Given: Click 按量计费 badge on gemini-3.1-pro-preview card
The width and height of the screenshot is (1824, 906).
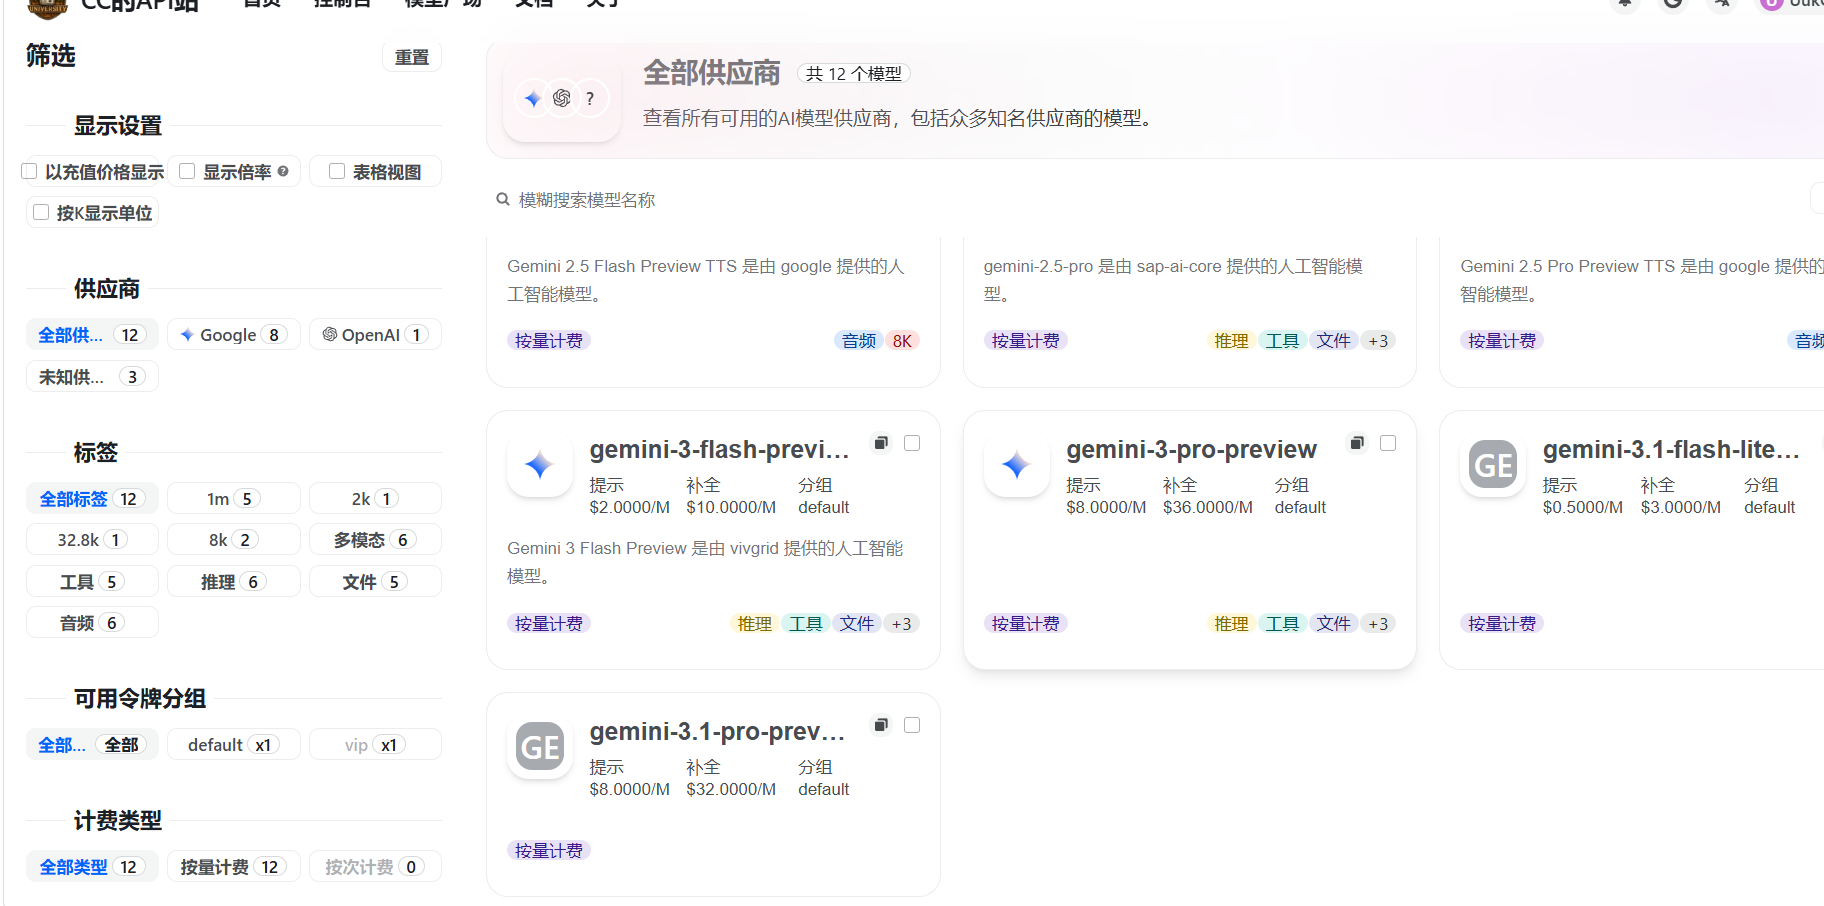Looking at the screenshot, I should coord(549,851).
